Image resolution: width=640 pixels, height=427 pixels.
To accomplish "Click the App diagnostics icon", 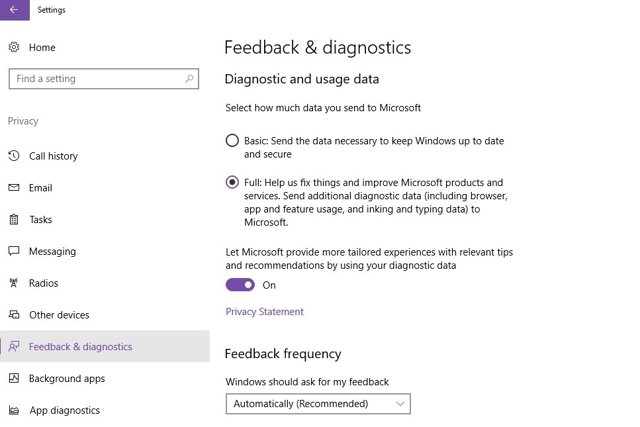I will pyautogui.click(x=14, y=410).
